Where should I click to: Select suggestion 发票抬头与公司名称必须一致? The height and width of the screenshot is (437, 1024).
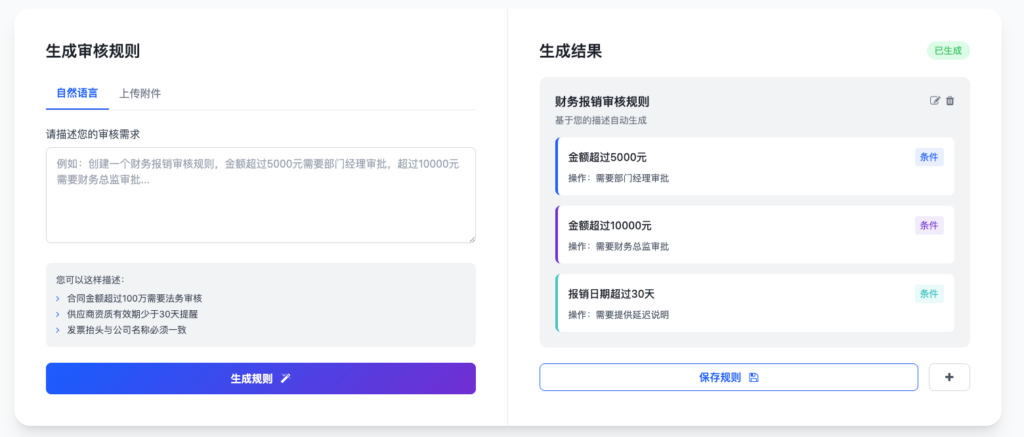click(127, 330)
